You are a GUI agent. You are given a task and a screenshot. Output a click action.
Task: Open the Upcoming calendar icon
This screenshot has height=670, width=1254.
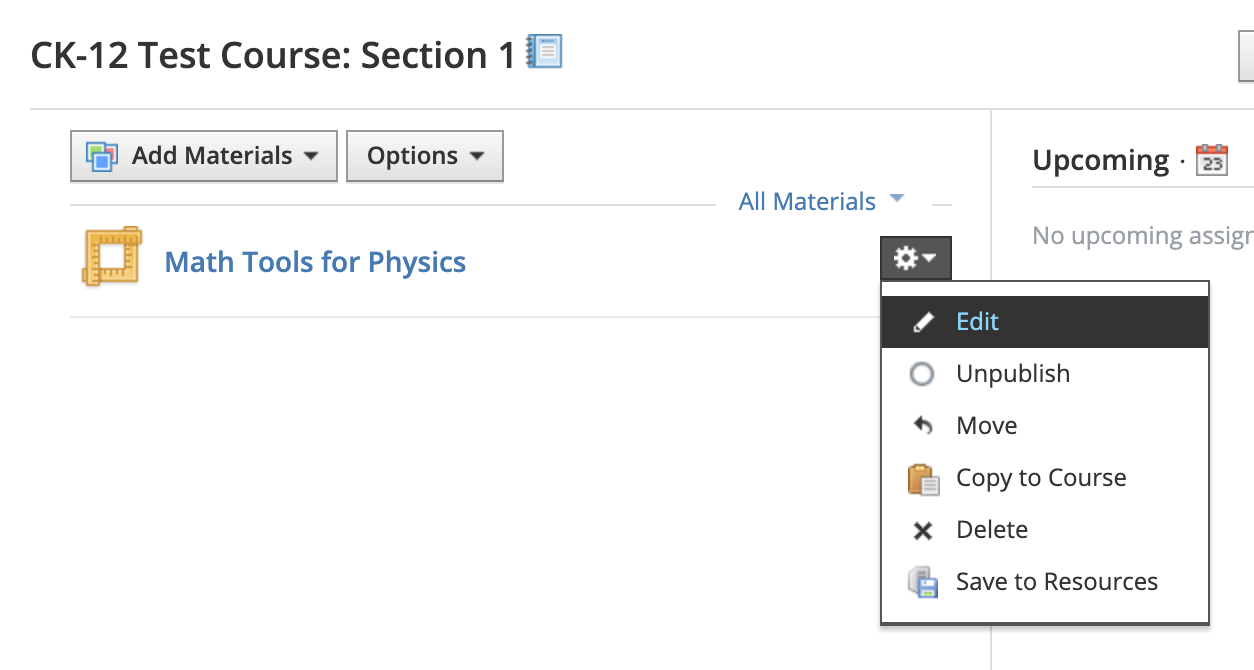(x=1211, y=160)
